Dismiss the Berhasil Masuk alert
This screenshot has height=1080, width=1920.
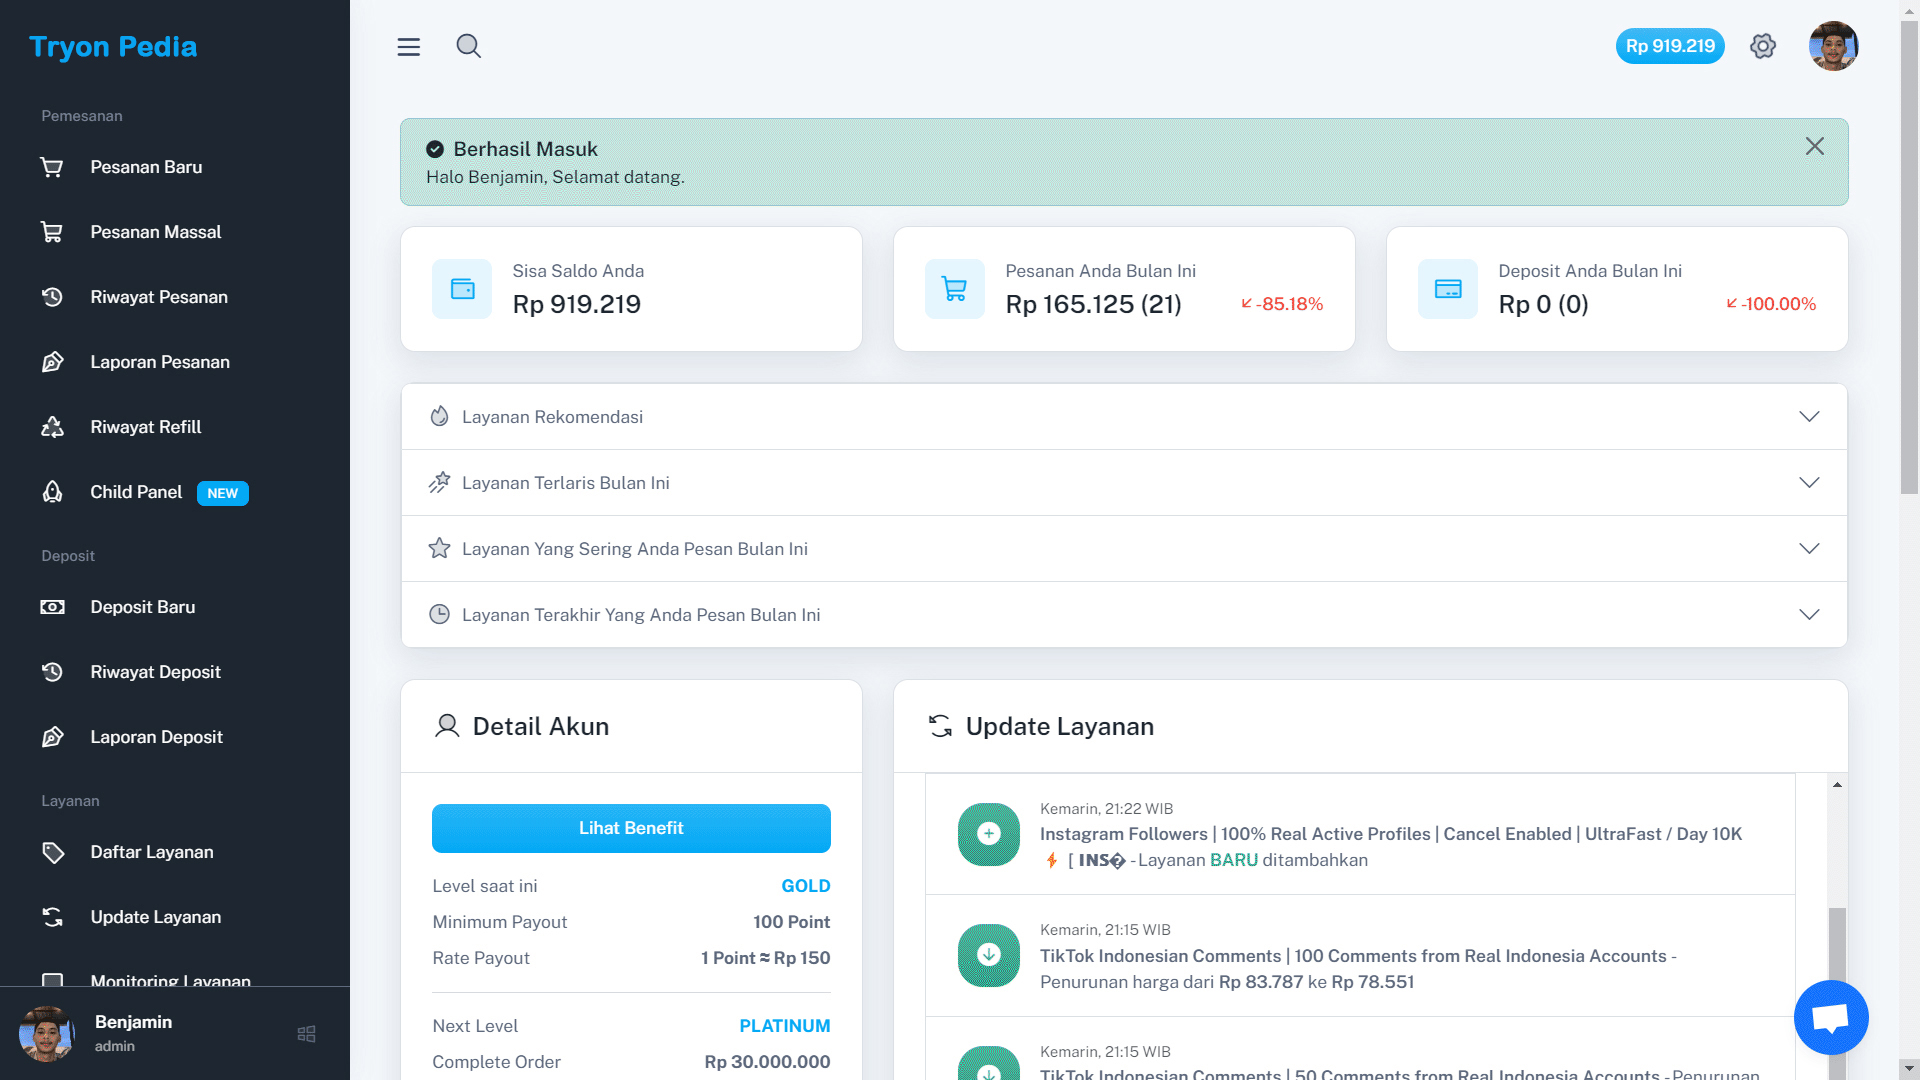[1814, 147]
